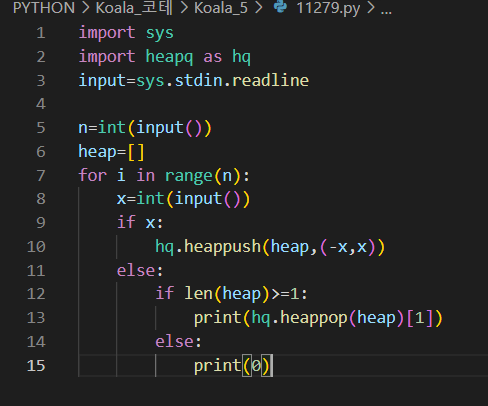
Task: Click 'heappush' on line 10
Action: [222, 247]
